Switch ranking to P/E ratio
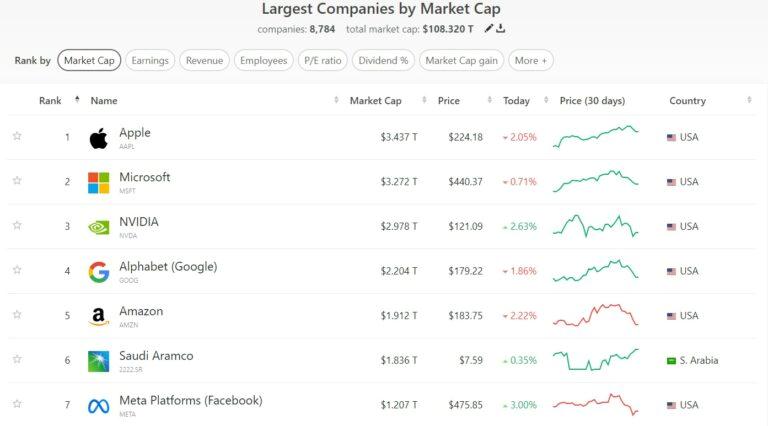Viewport: 768px width, 426px height. tap(322, 60)
